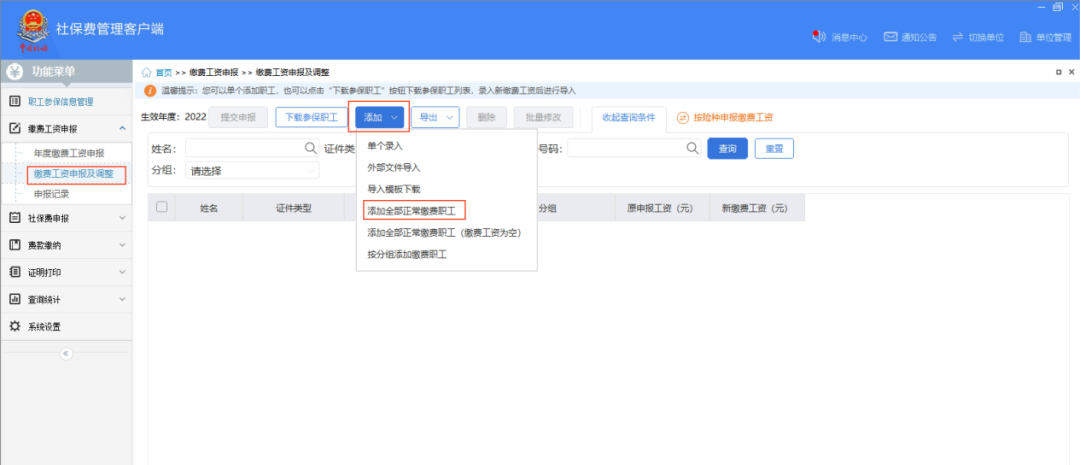Open 通知公告 notices
Screen dimensions: 1081x465
pos(910,37)
